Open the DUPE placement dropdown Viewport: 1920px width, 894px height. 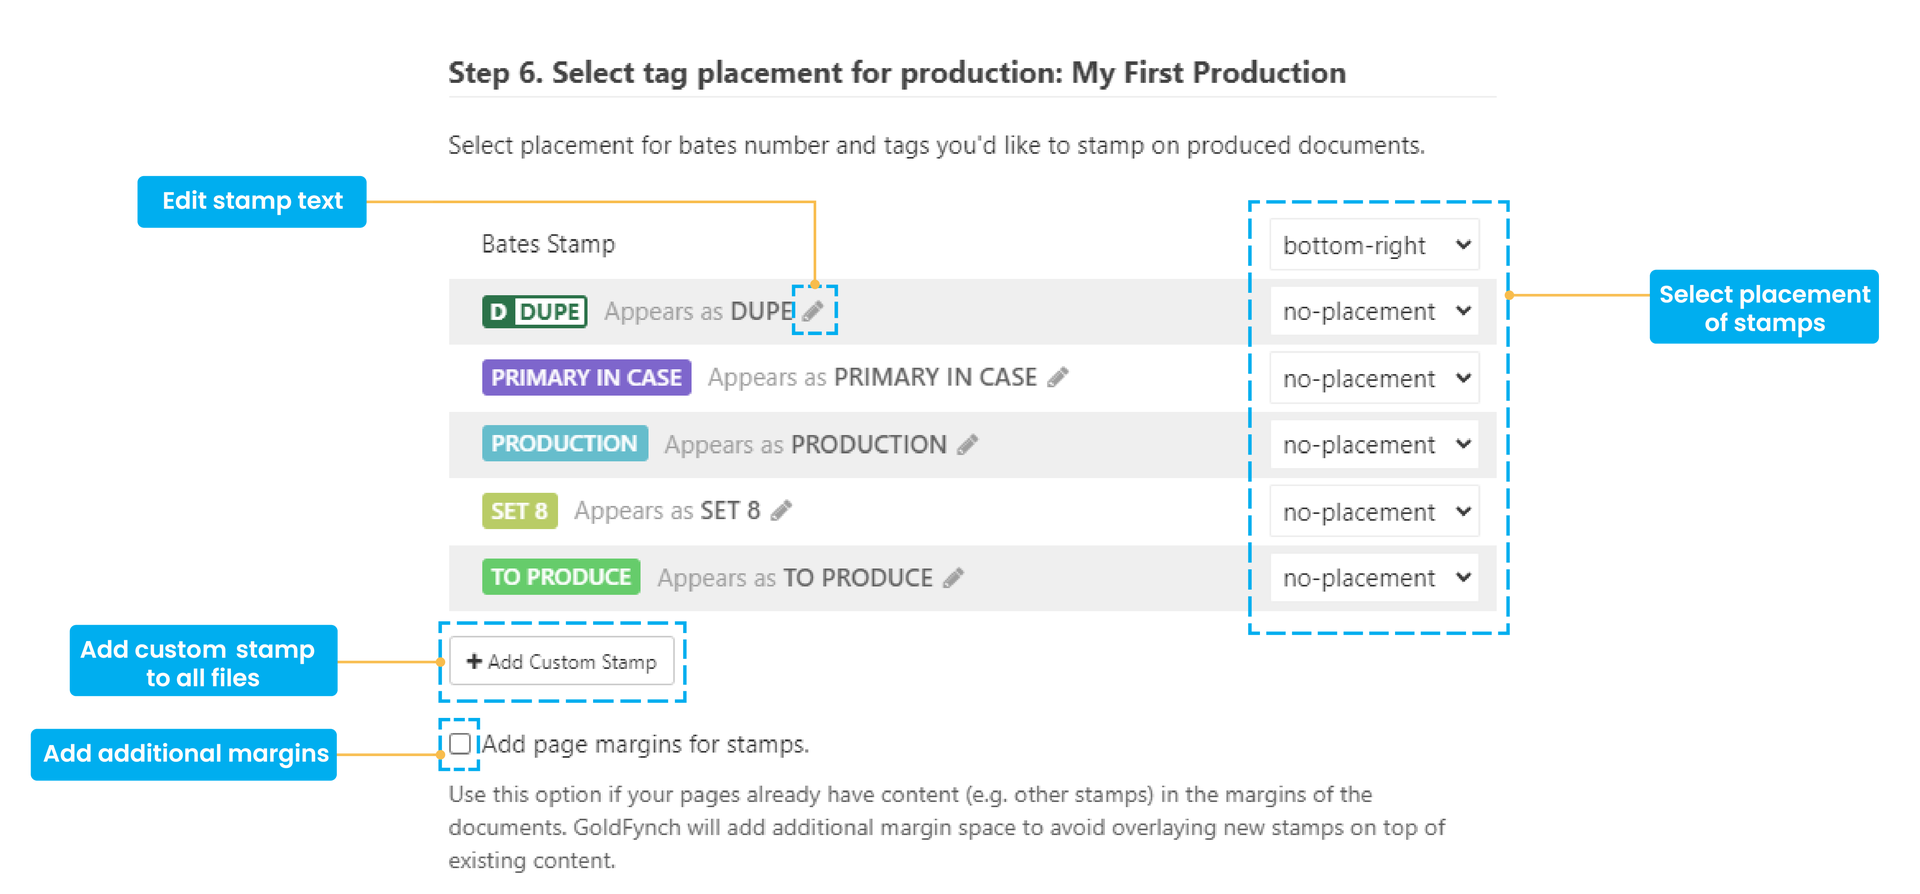(x=1374, y=311)
